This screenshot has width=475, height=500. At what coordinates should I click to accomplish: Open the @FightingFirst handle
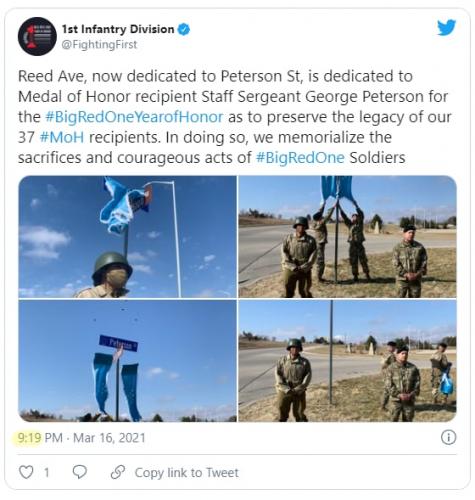click(x=99, y=45)
